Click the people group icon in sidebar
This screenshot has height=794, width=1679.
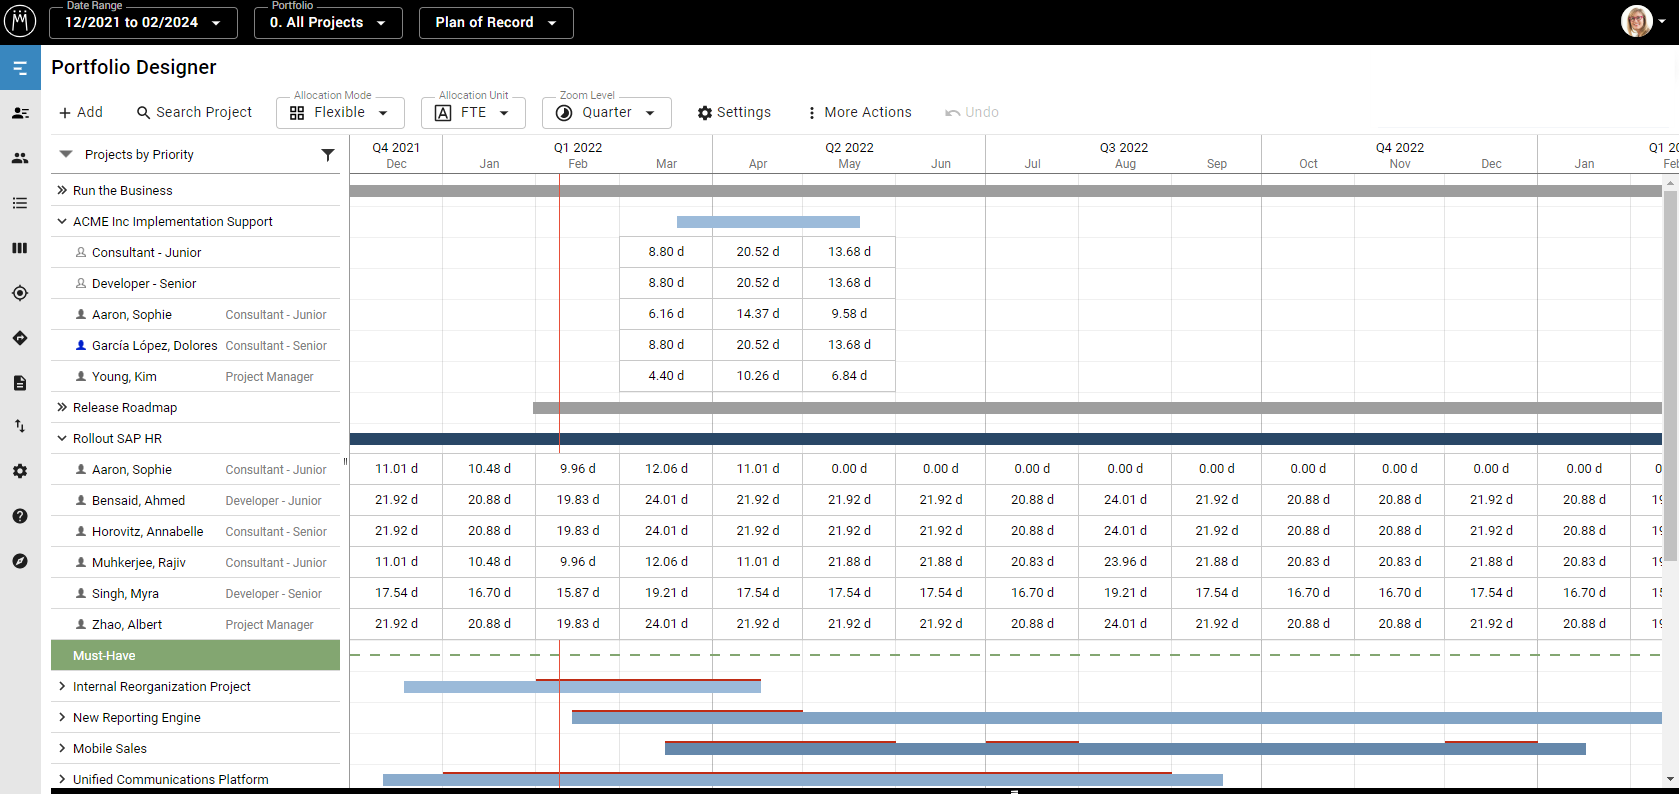(20, 158)
